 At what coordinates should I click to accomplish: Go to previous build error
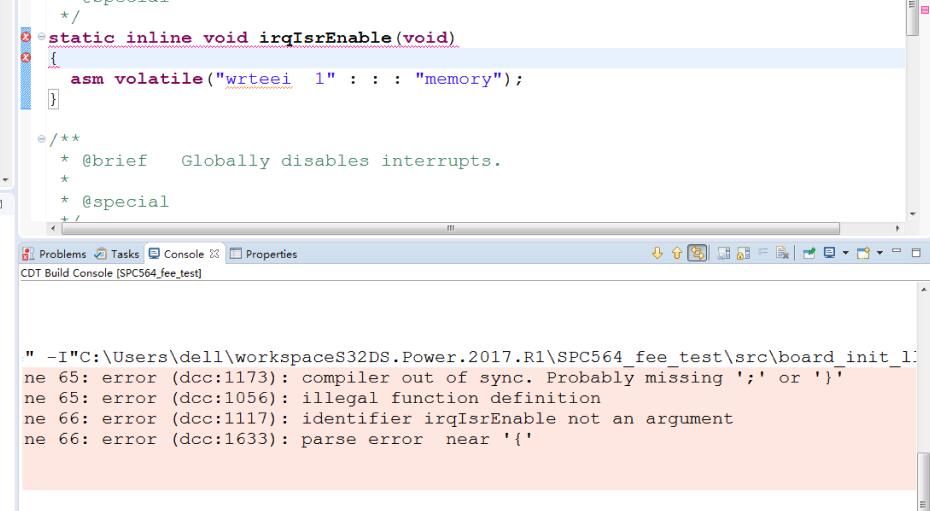click(677, 254)
